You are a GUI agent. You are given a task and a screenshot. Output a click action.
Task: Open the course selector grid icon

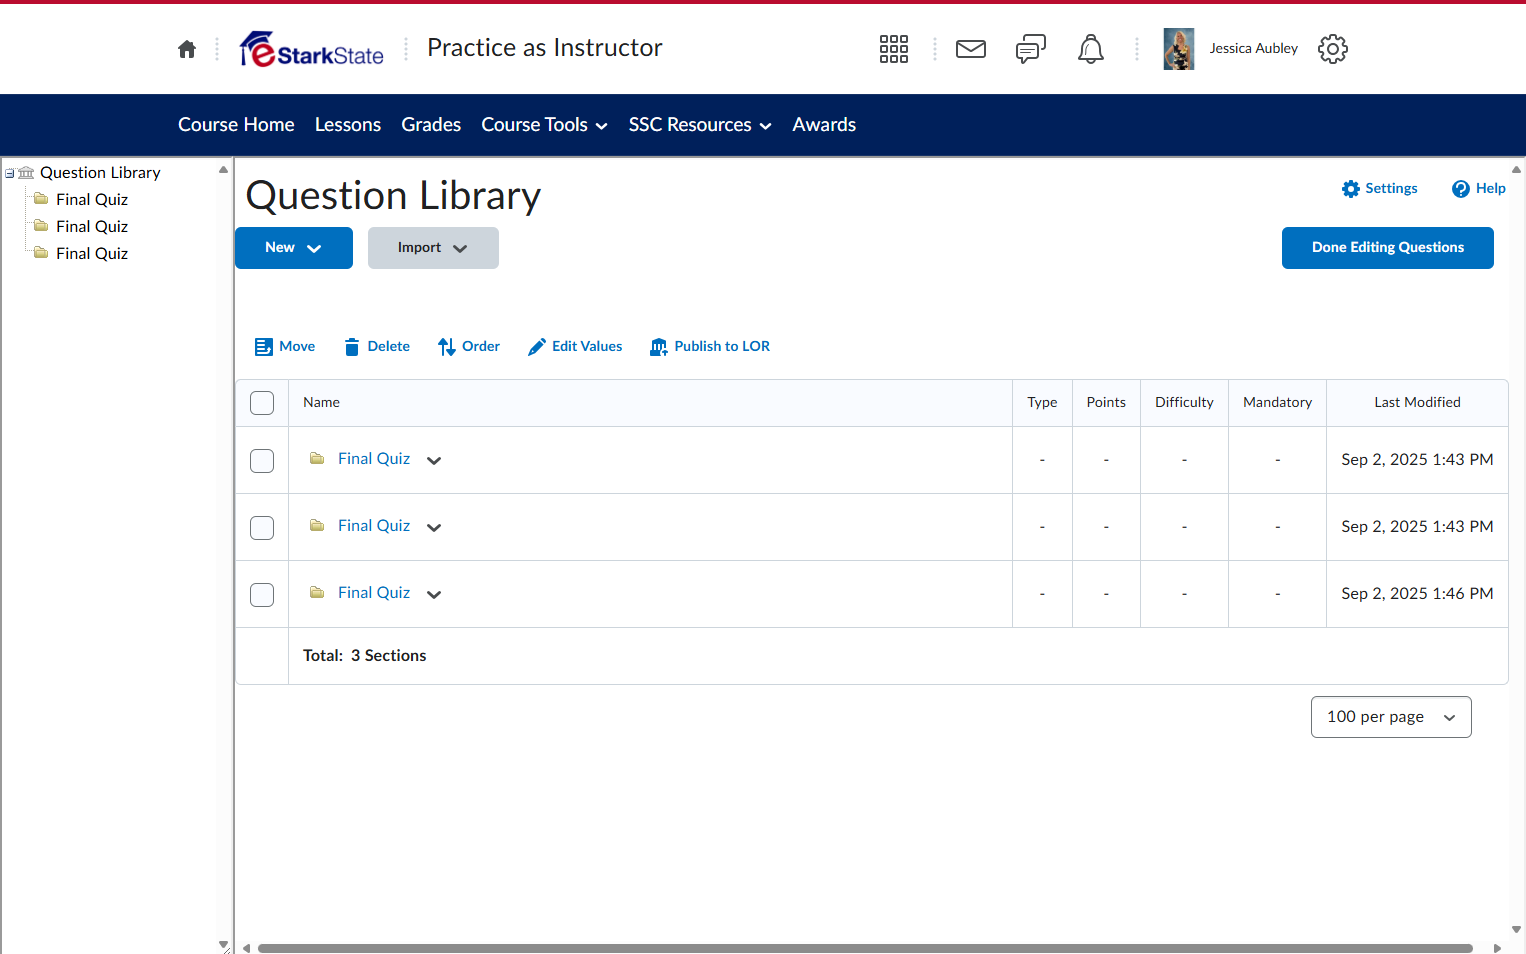[x=893, y=49]
